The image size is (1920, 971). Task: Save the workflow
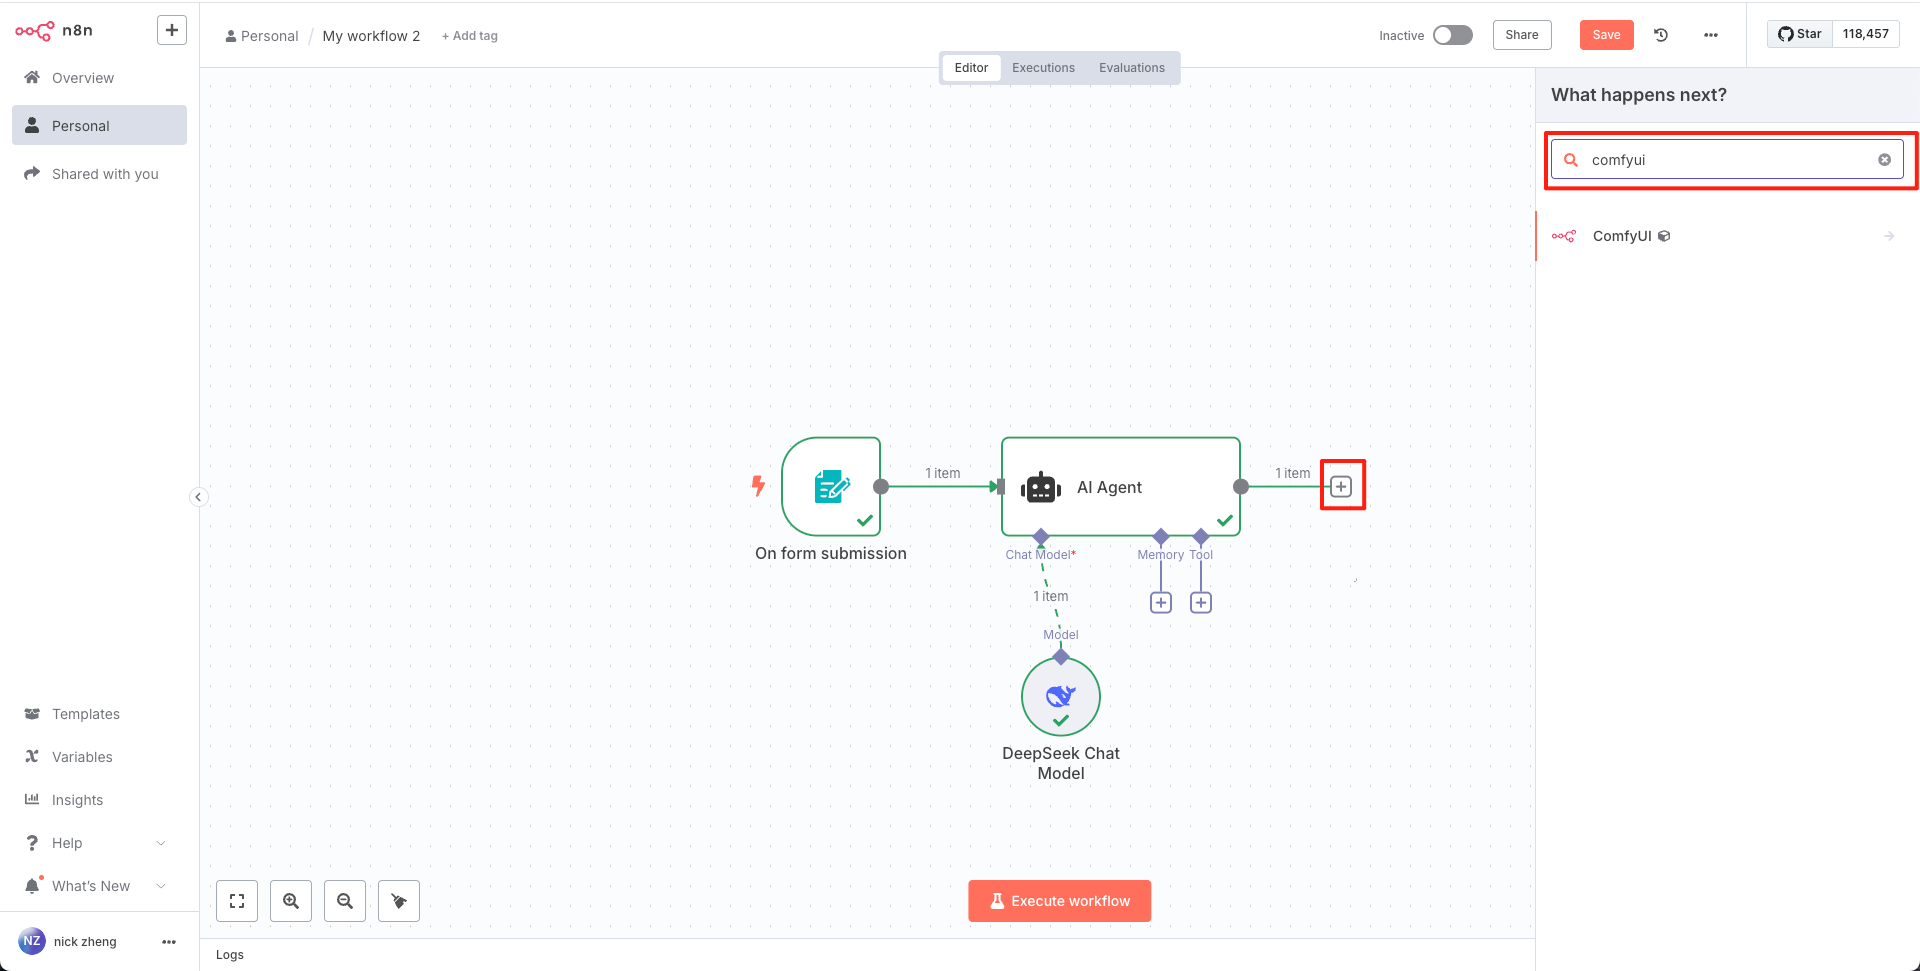tap(1606, 35)
